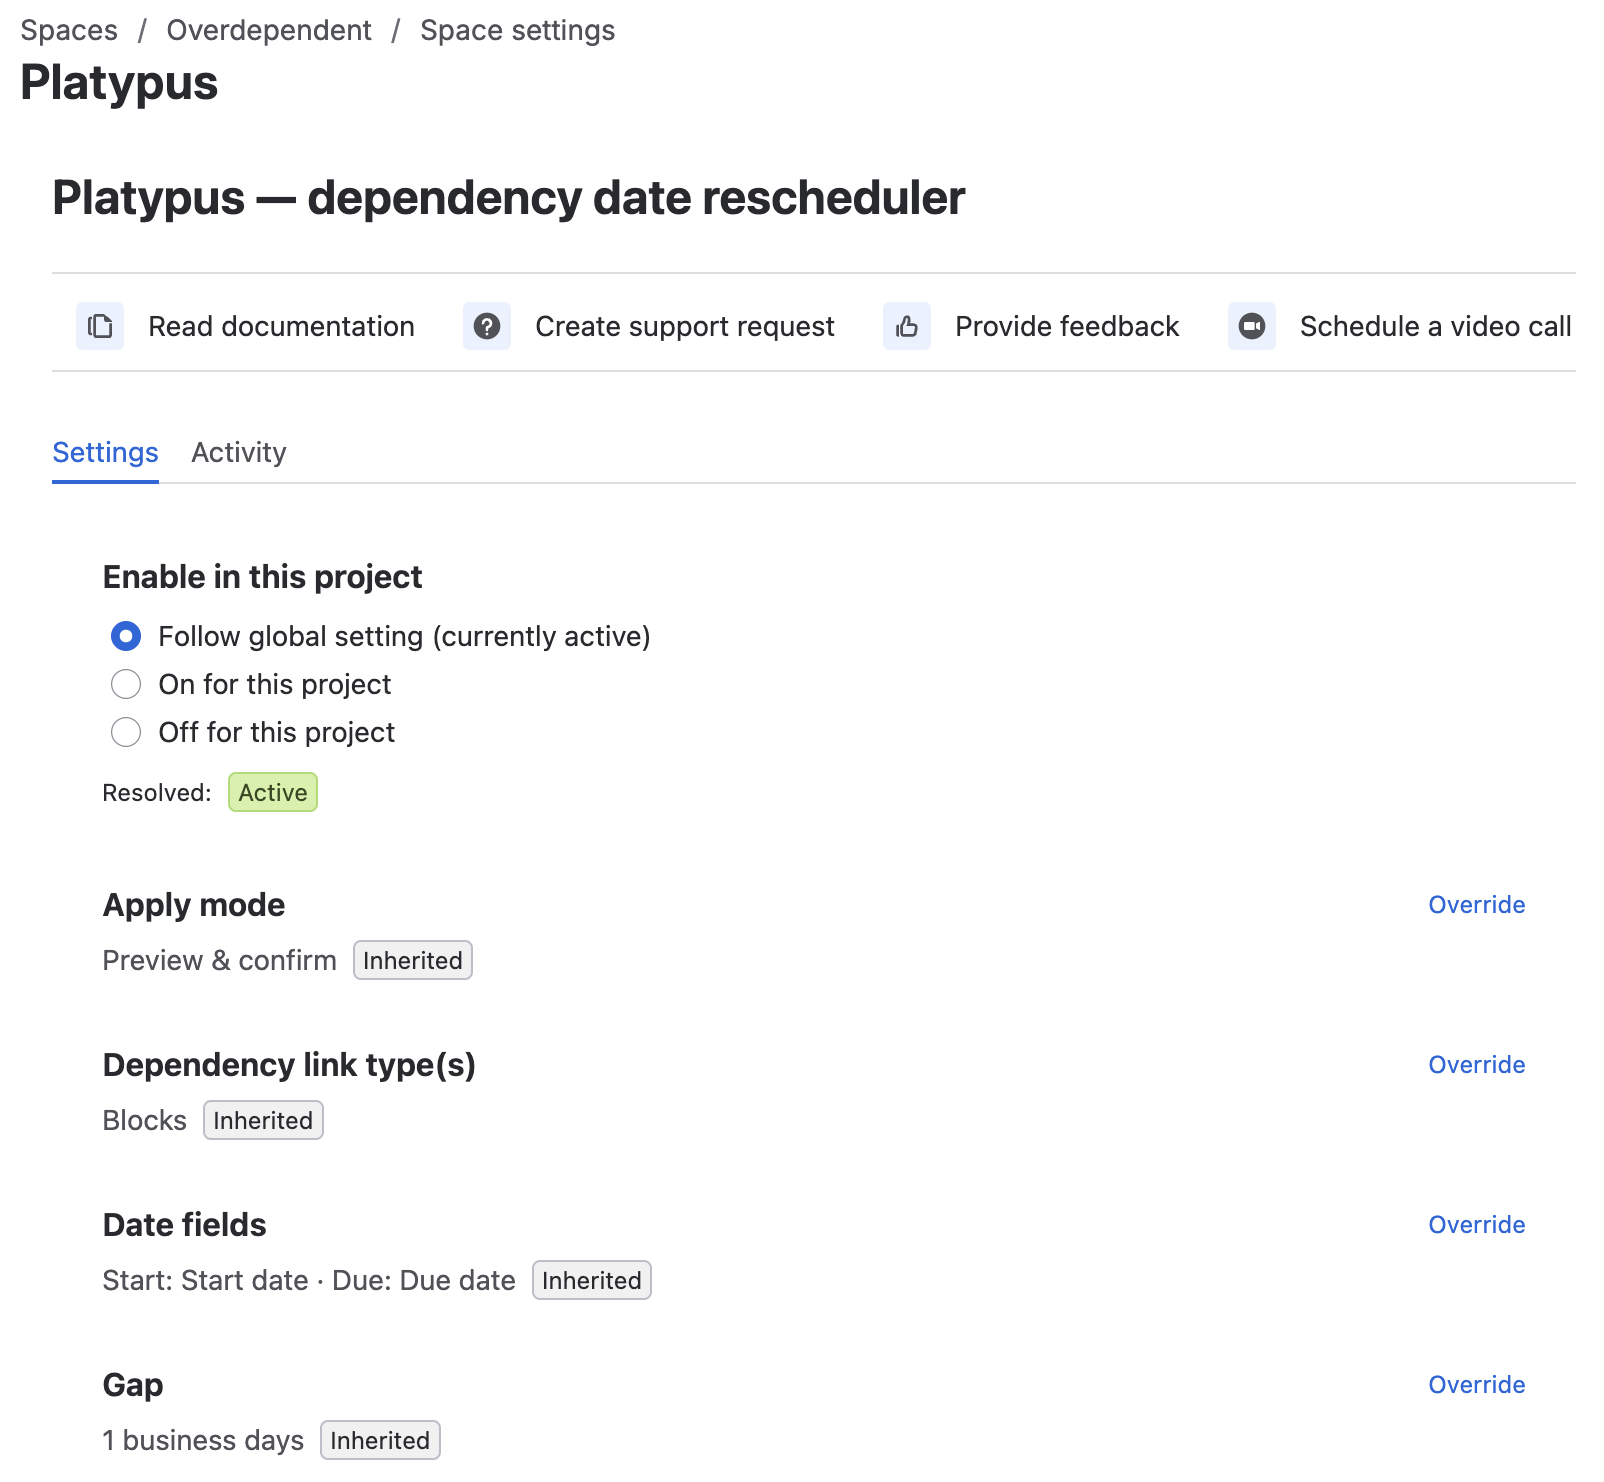Override the Dependency link type(s) setting

[1476, 1064]
